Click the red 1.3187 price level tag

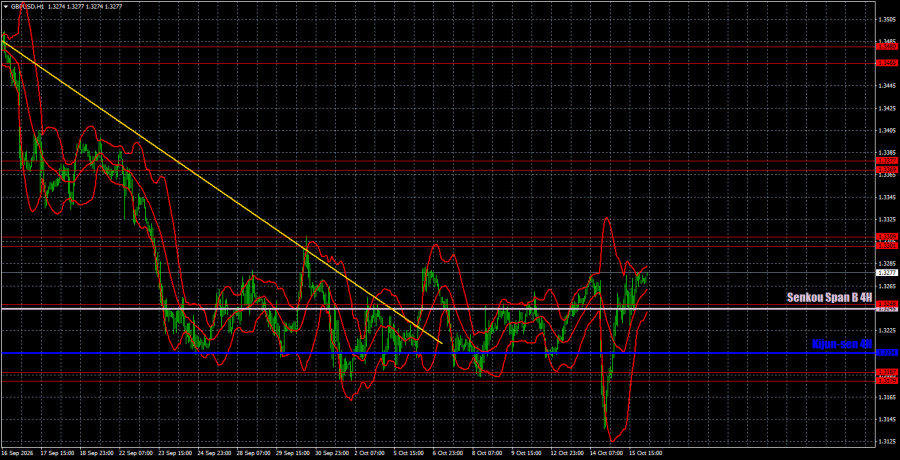(885, 372)
